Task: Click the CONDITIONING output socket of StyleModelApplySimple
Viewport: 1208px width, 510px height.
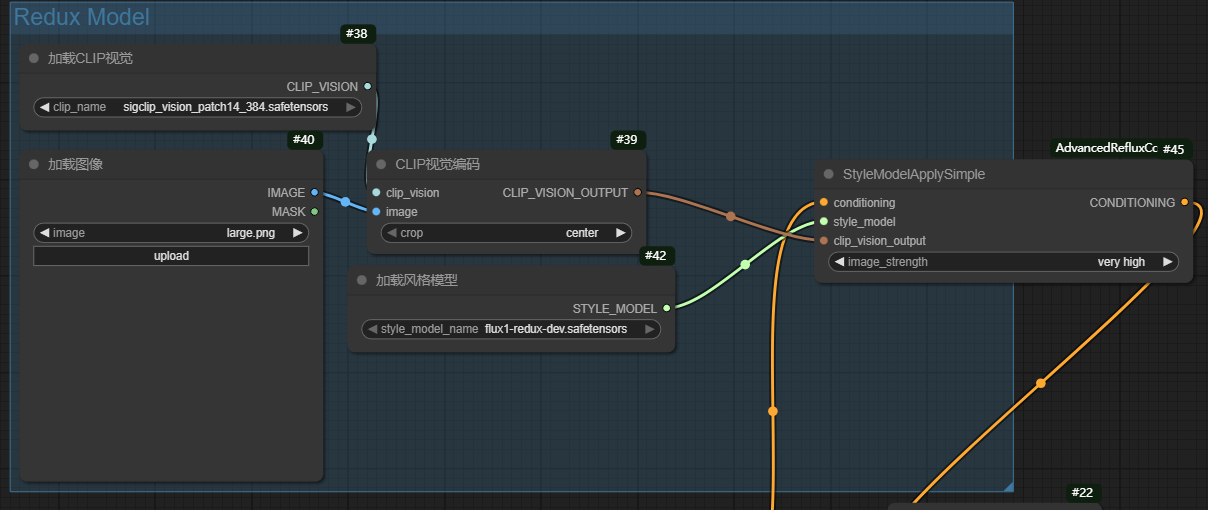Action: tap(1185, 203)
